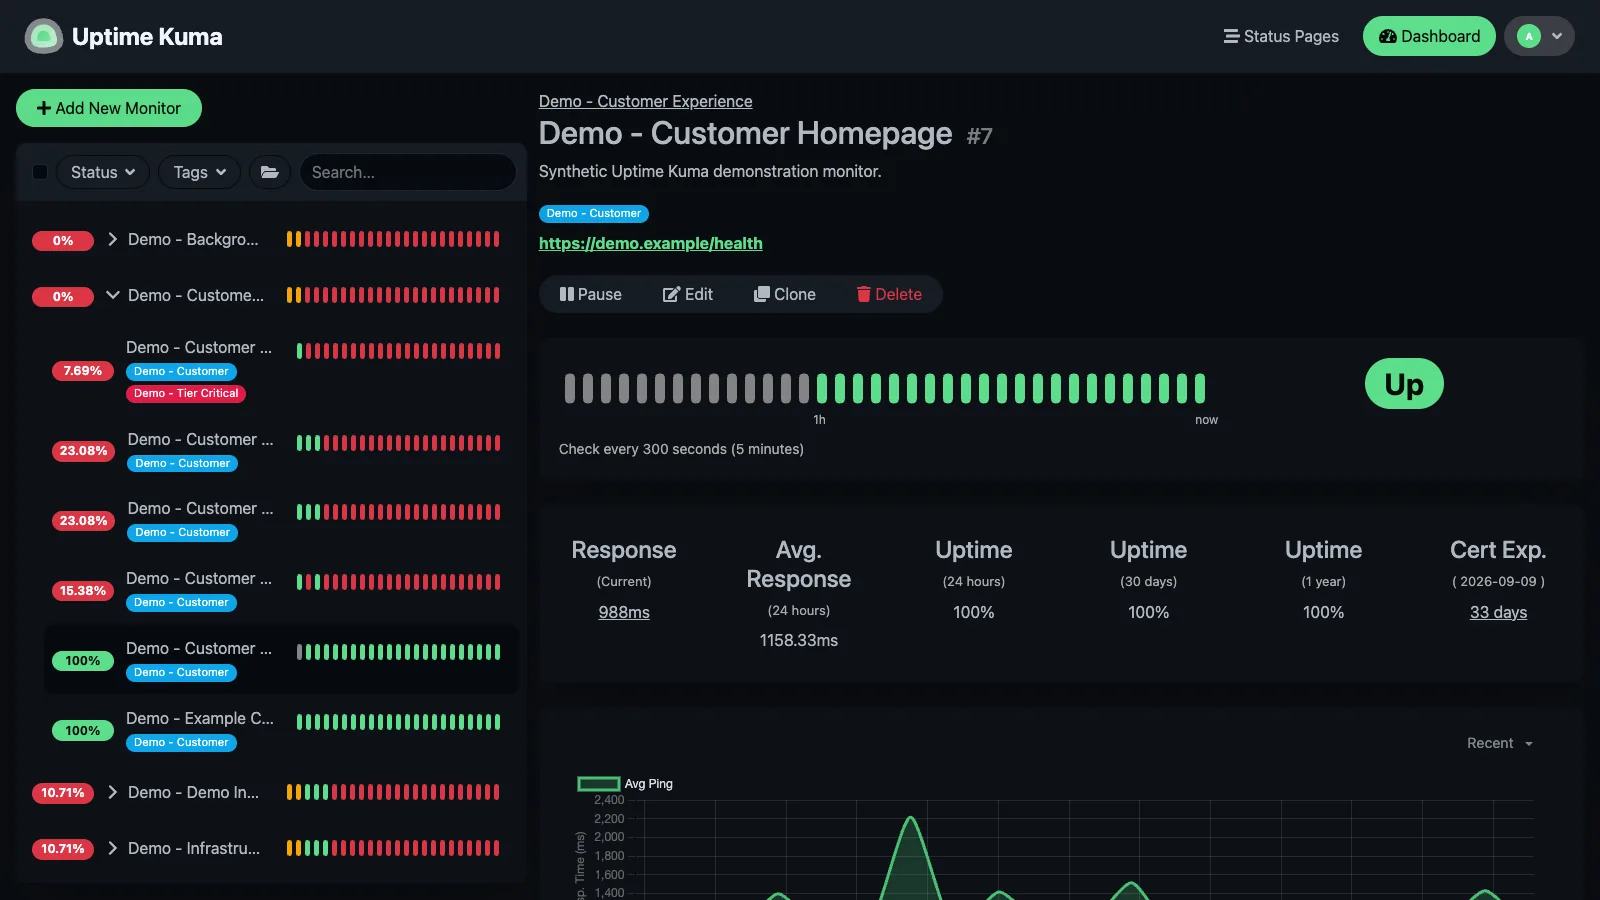Click the 100% badge of Demo - Example C...
The height and width of the screenshot is (900, 1600).
[x=83, y=731]
